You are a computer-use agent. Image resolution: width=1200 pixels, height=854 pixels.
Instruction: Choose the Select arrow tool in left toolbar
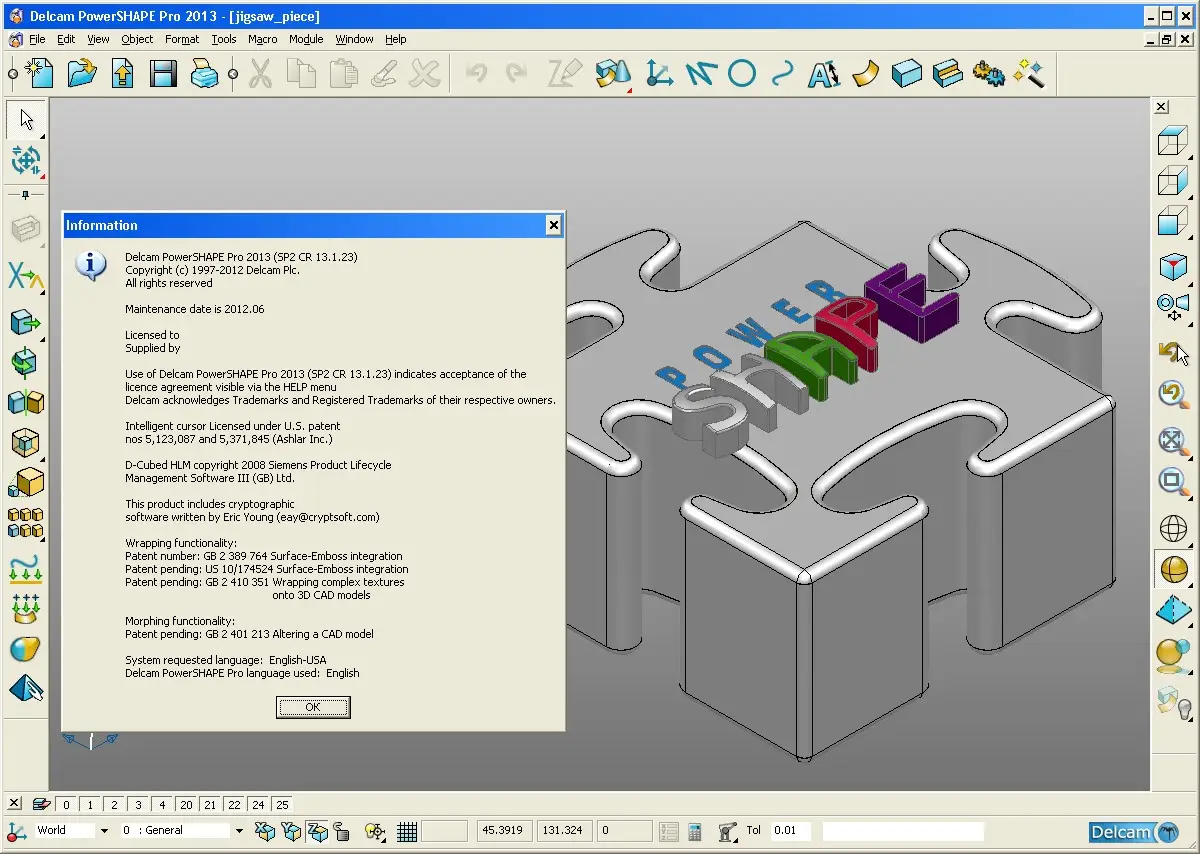click(26, 120)
